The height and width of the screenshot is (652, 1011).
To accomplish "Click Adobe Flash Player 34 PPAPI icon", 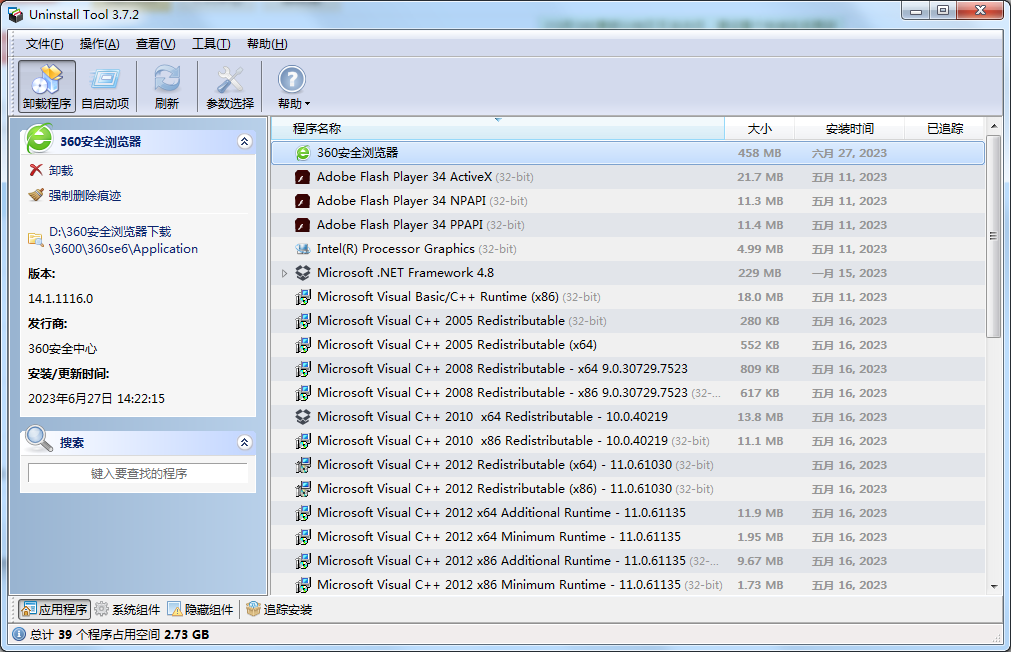I will [302, 225].
